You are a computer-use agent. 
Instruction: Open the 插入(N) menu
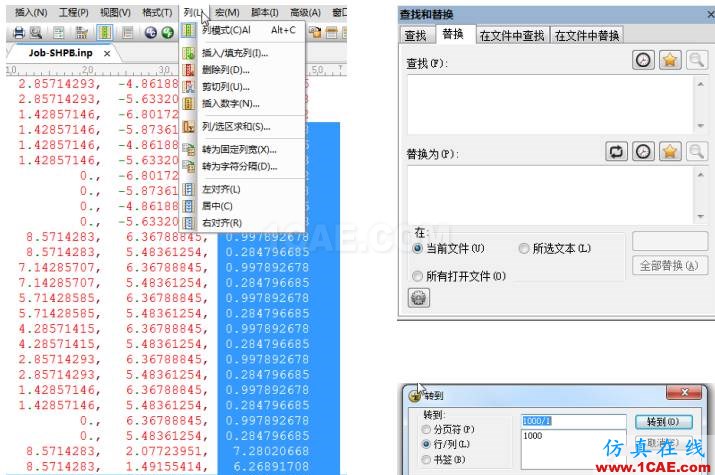(x=31, y=12)
